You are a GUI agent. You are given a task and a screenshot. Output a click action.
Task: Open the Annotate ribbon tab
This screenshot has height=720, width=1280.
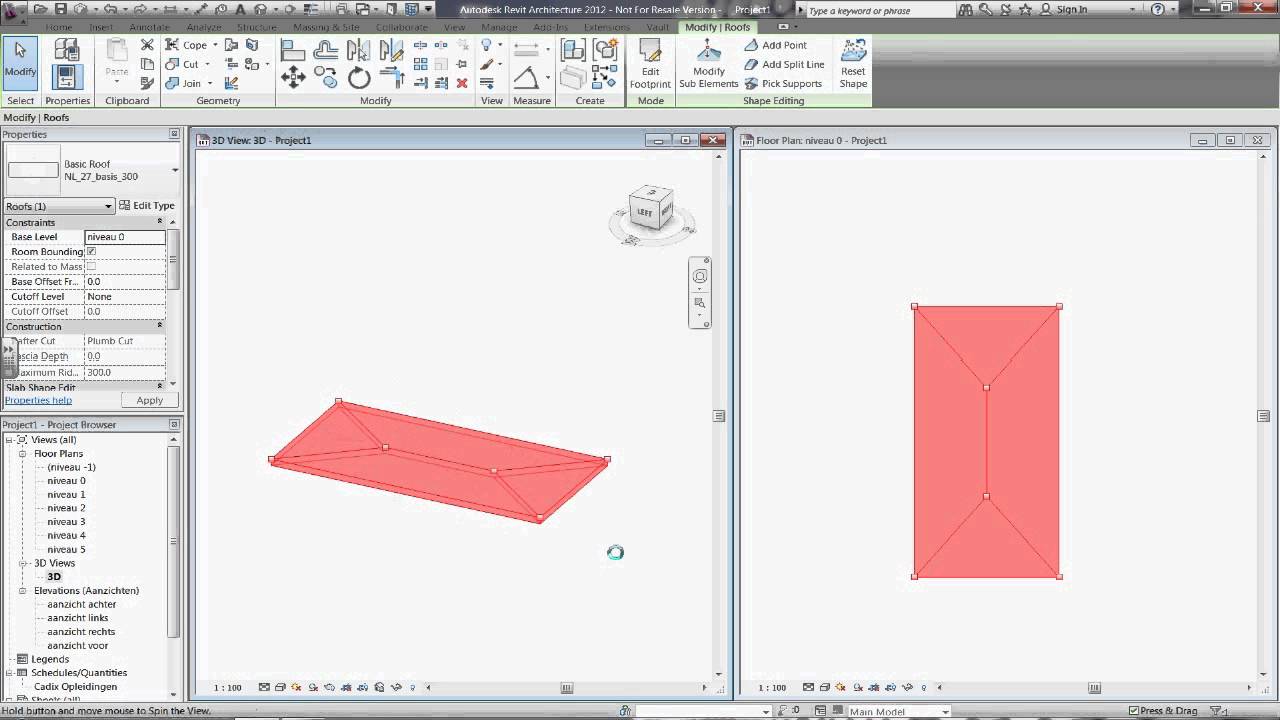(x=149, y=27)
